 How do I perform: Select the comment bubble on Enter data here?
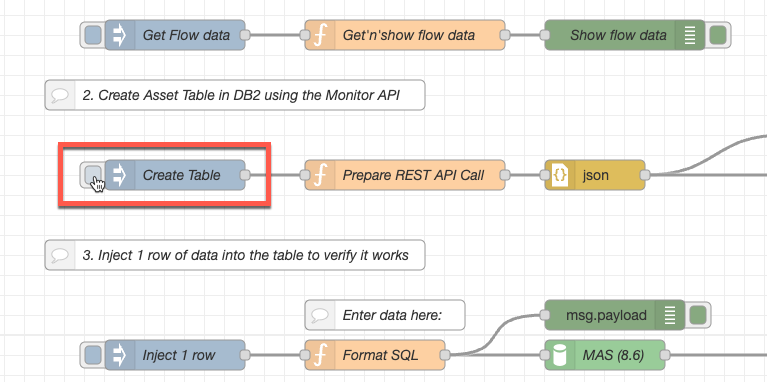[319, 315]
